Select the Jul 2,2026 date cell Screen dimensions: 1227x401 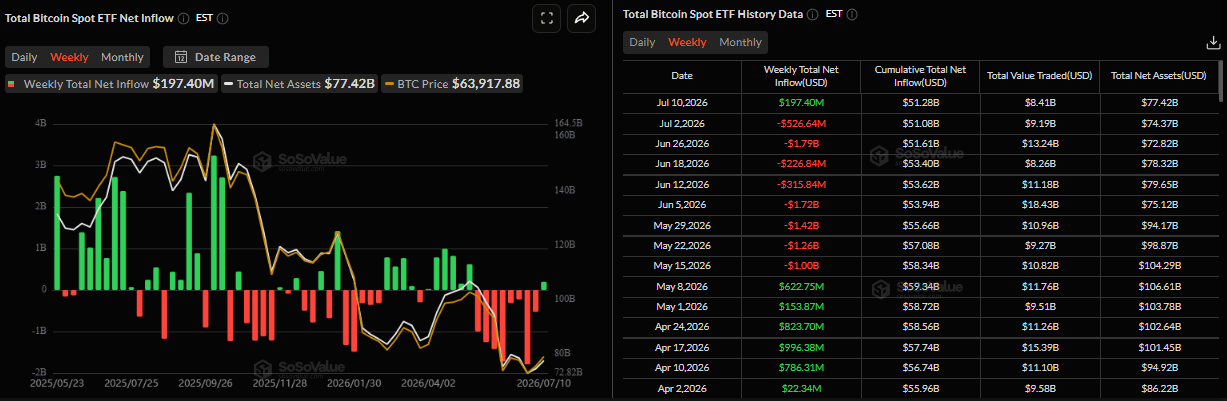coord(681,123)
